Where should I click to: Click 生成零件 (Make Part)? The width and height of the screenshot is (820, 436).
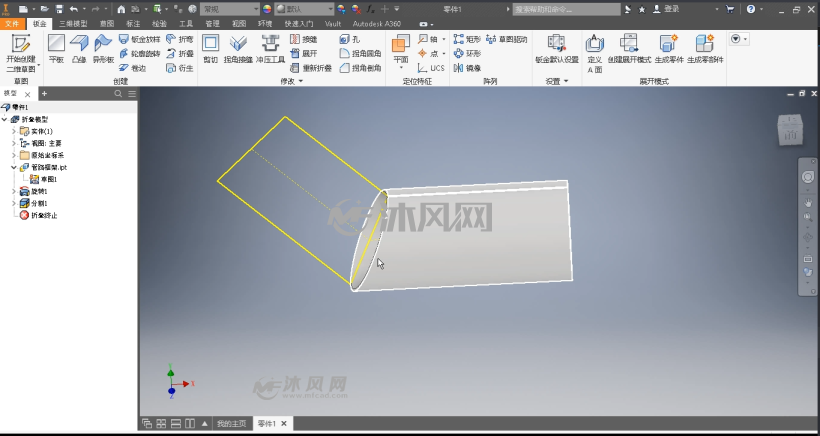click(669, 49)
